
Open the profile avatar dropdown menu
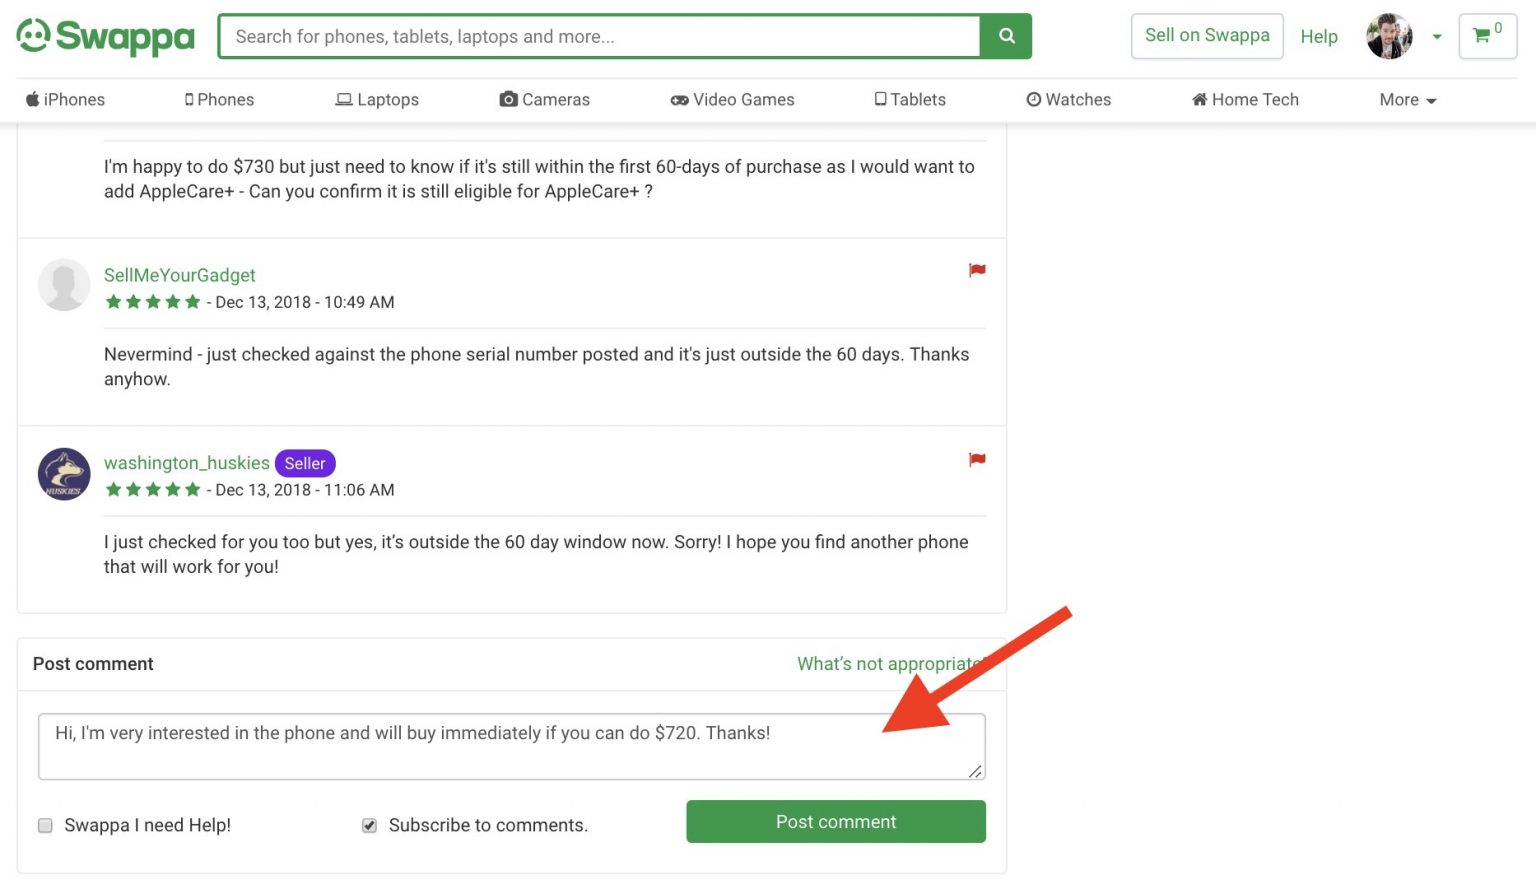click(1389, 36)
